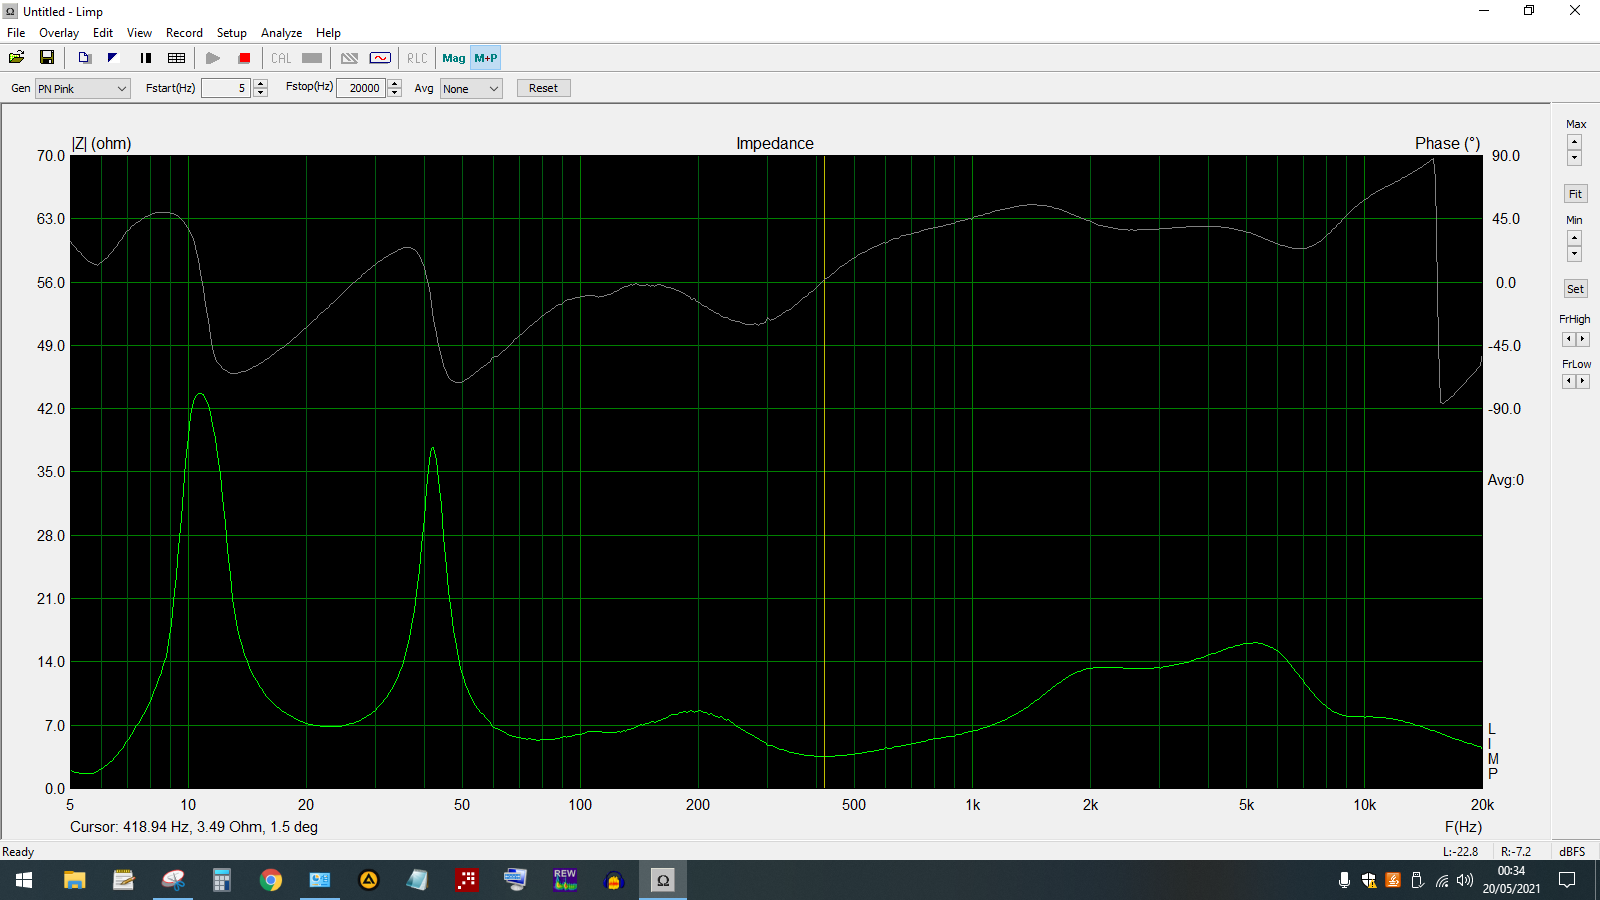This screenshot has width=1600, height=900.
Task: Open the Analyze menu
Action: 281,33
